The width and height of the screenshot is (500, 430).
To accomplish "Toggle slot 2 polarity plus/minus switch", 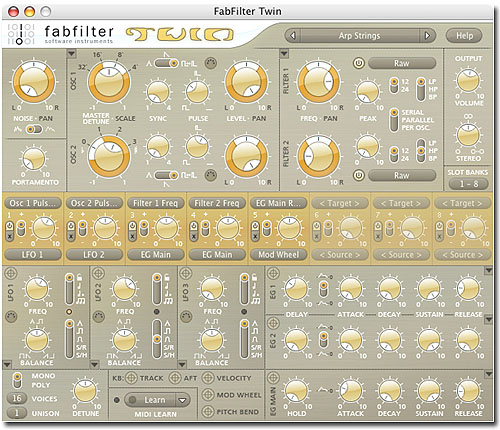I will 82,229.
